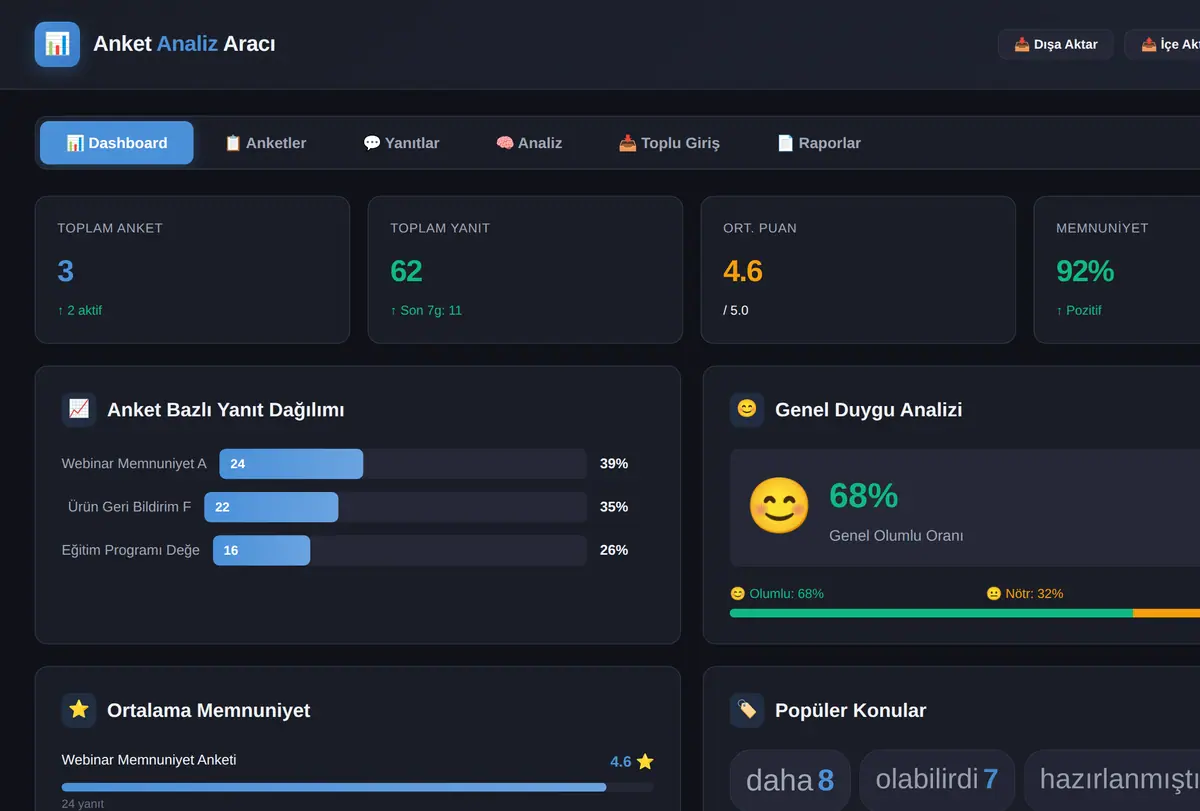
Task: Click the star next to the 4.6 rating
Action: tap(645, 762)
